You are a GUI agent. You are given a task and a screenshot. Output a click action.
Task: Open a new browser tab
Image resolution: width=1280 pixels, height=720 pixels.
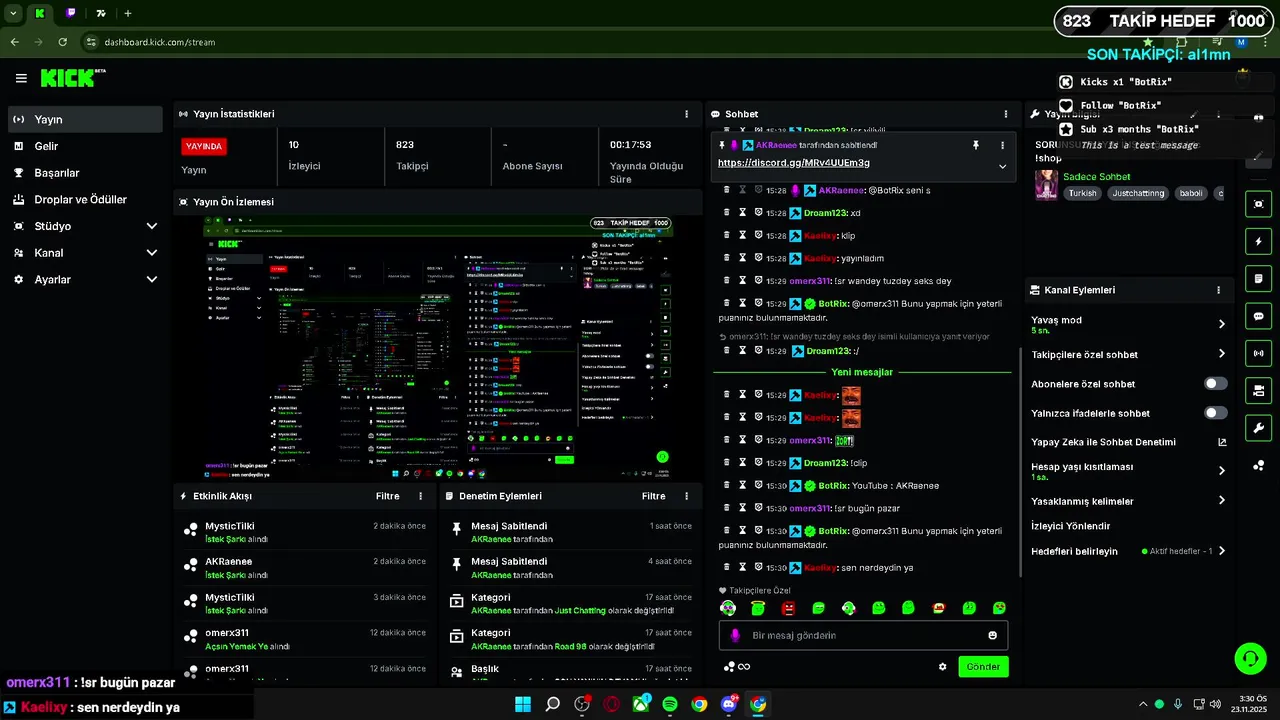click(128, 13)
